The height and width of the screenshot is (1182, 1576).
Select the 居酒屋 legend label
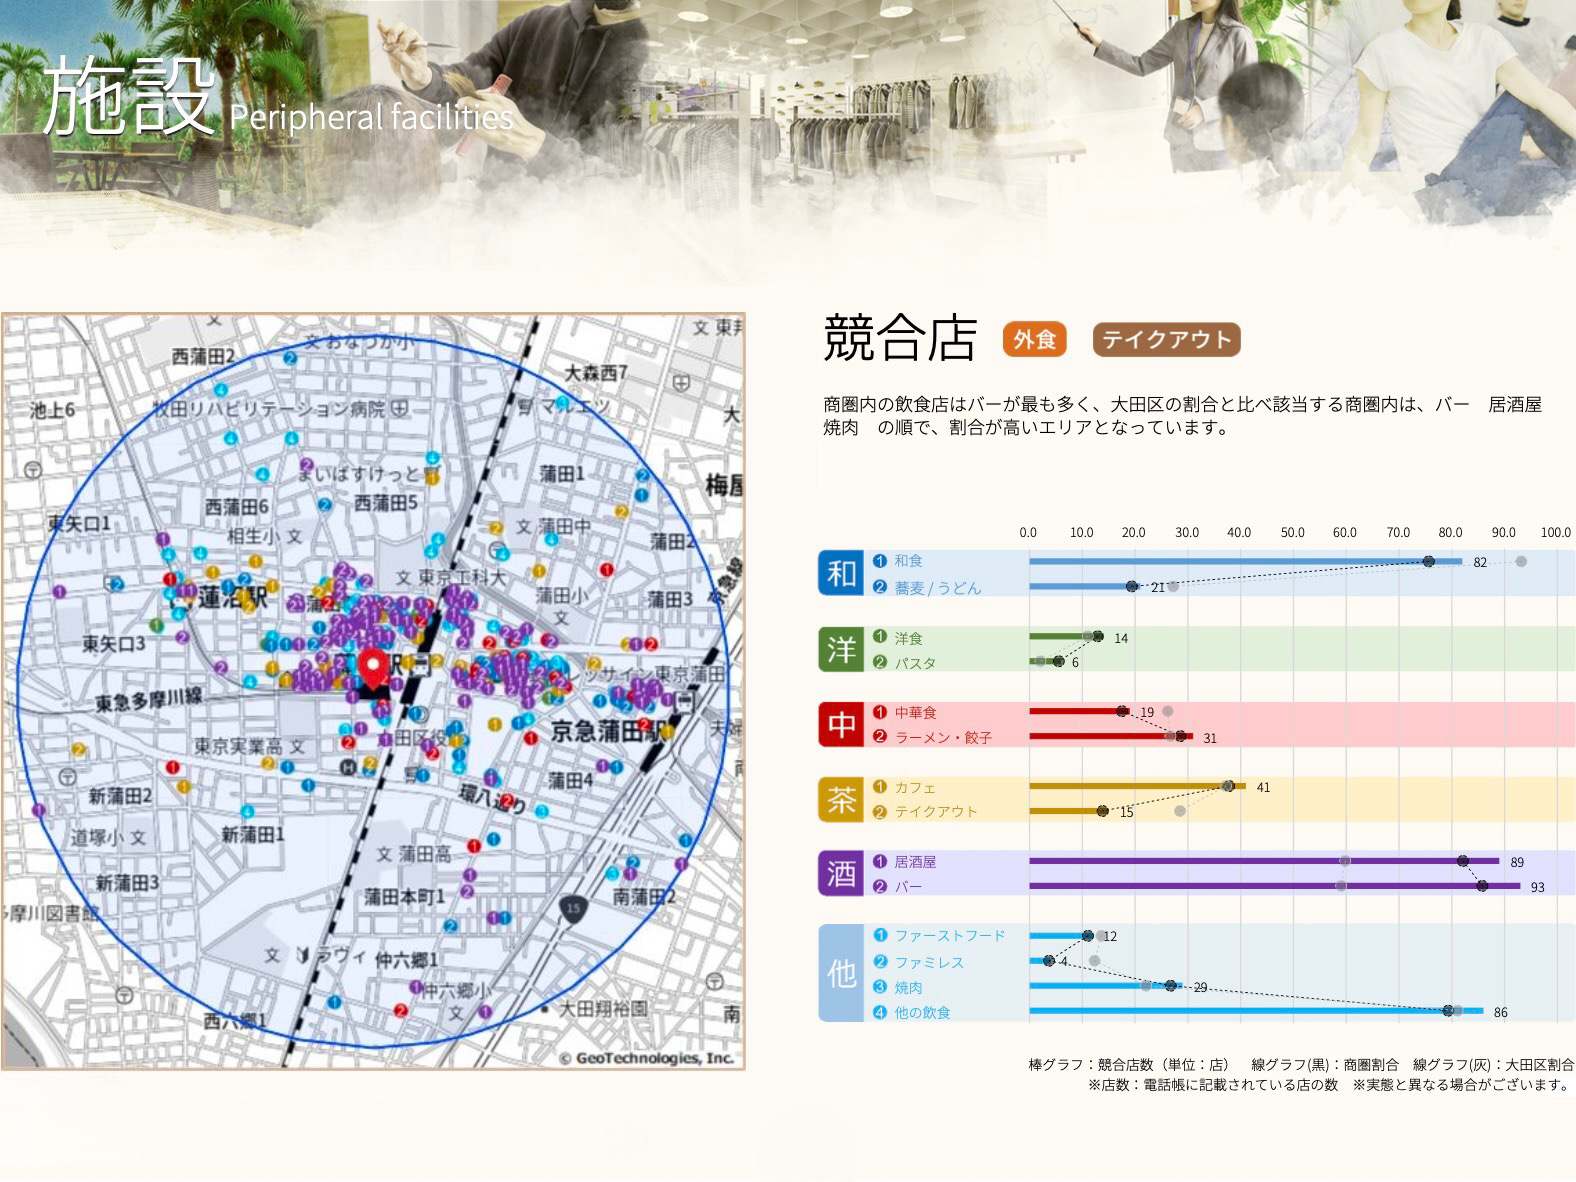point(914,861)
